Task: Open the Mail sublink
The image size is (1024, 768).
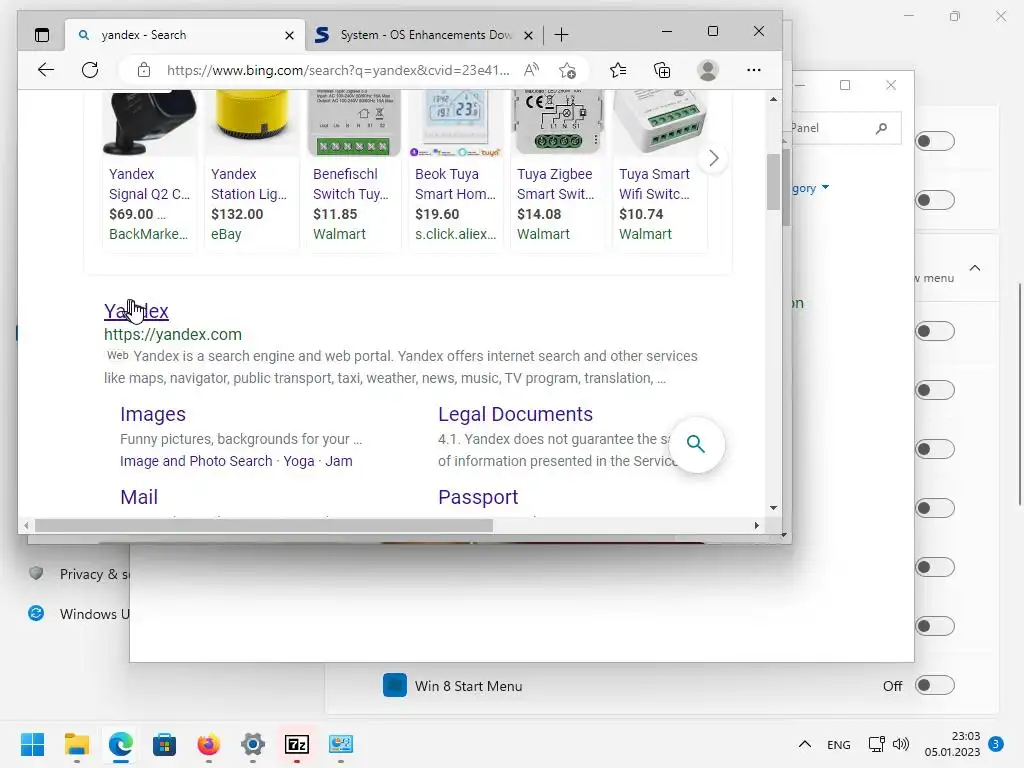Action: coord(139,497)
